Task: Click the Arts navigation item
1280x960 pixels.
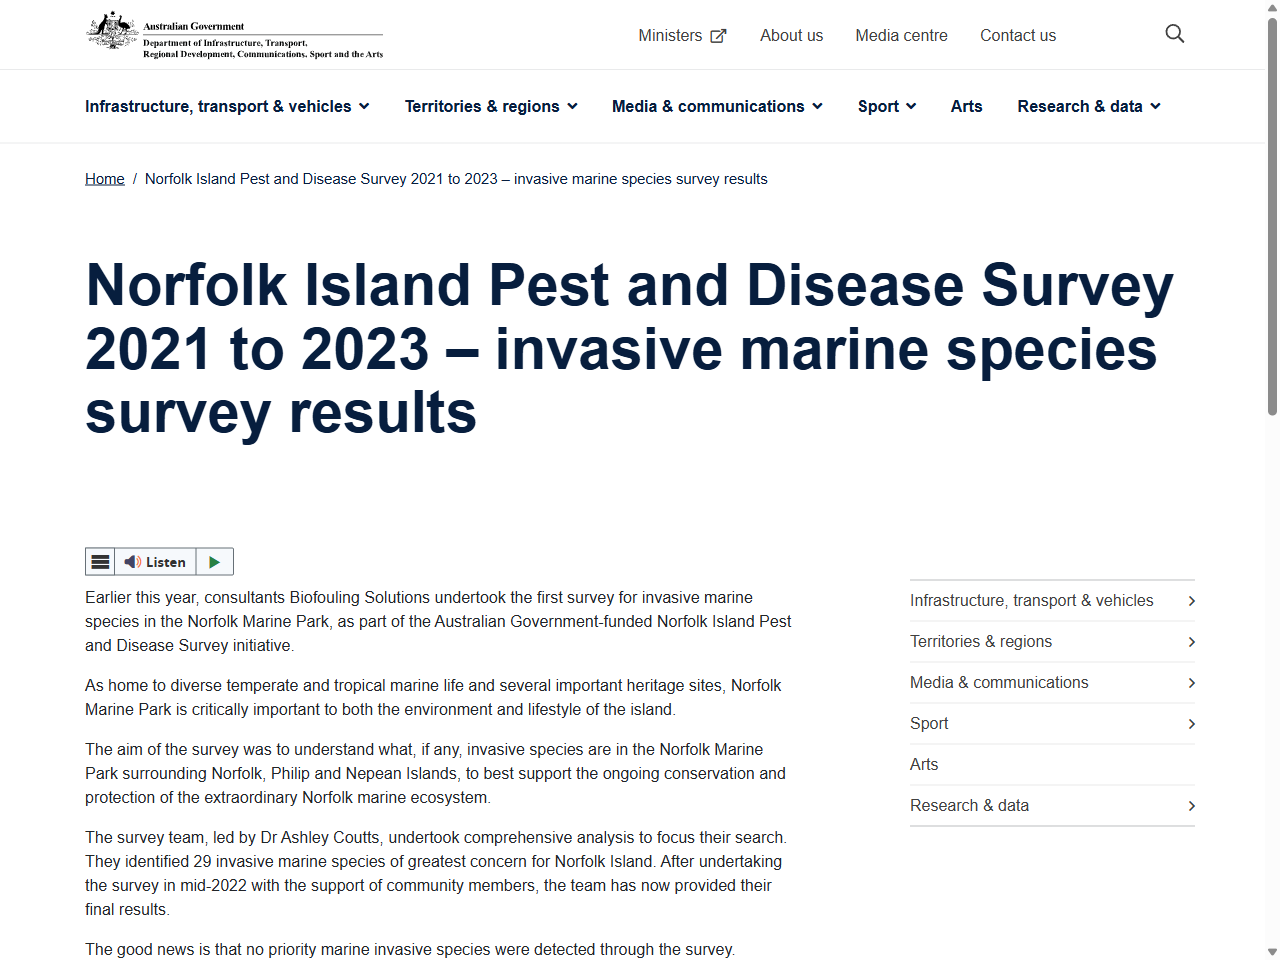Action: [966, 106]
